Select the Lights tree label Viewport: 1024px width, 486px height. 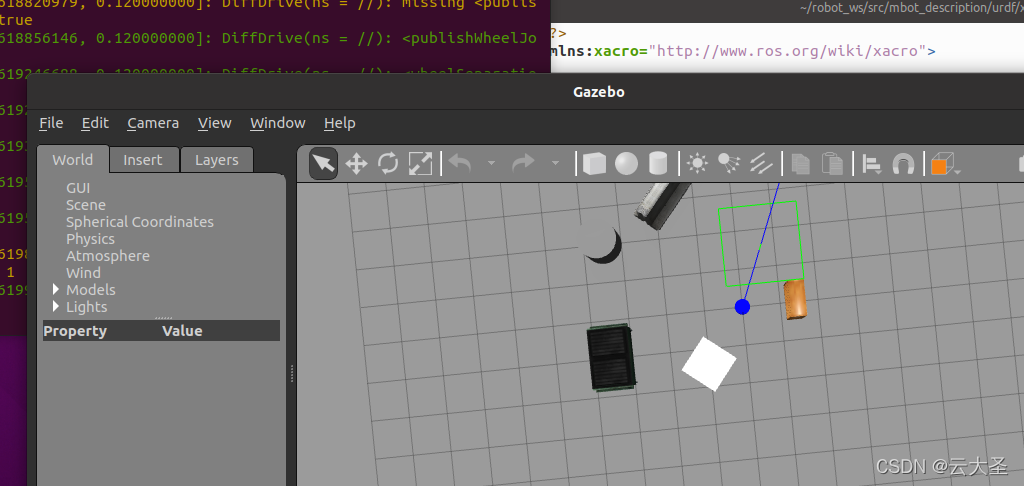click(86, 307)
